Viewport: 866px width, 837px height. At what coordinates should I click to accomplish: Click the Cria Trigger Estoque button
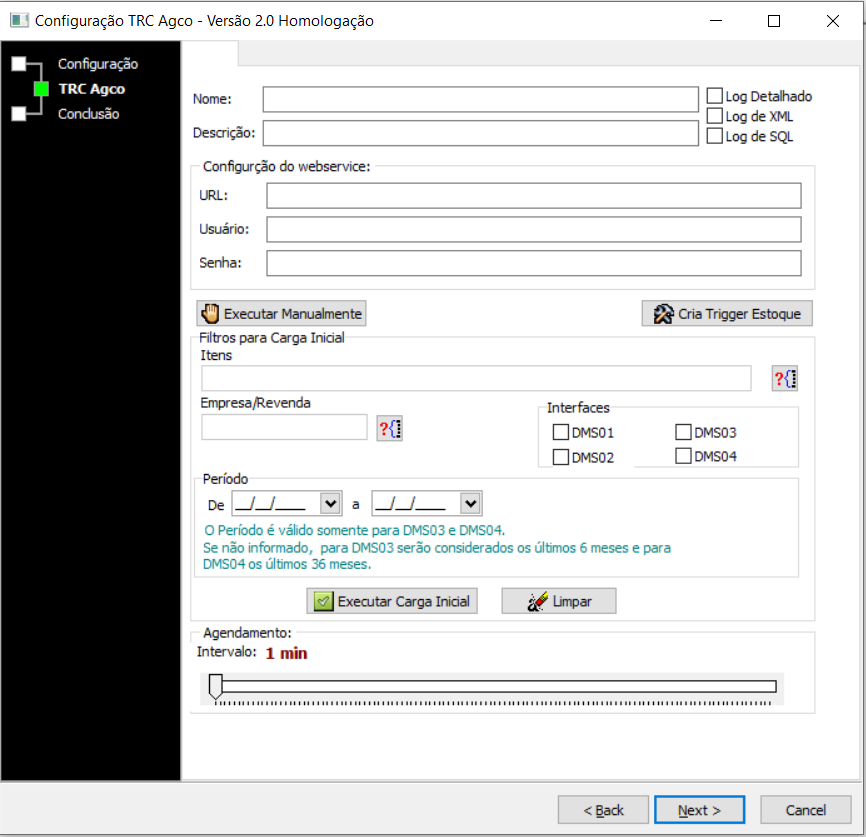point(727,313)
